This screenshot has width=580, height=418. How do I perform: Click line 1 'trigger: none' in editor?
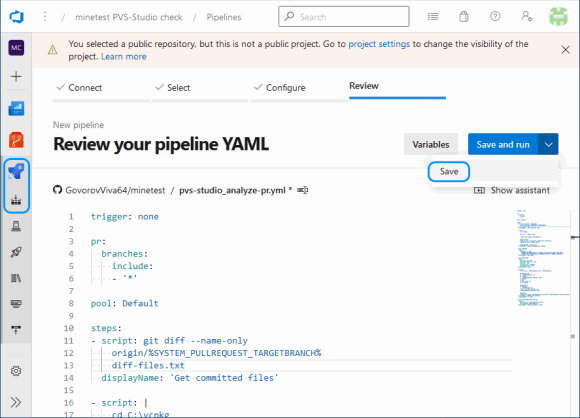pos(125,217)
